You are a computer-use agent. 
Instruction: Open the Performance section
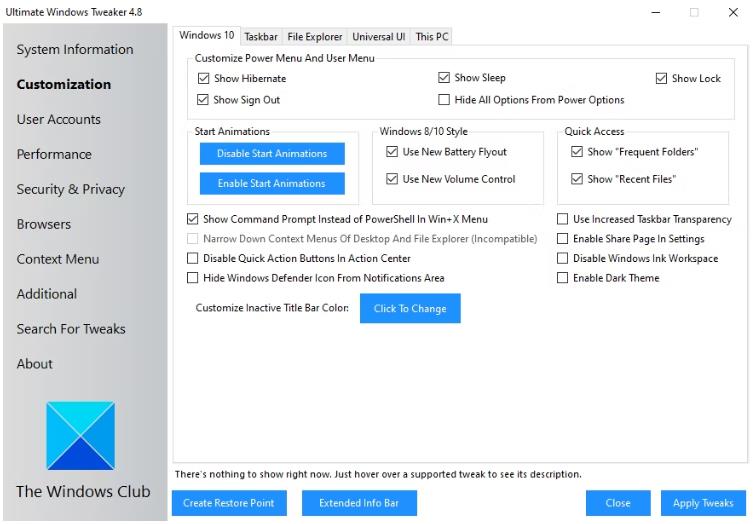54,155
